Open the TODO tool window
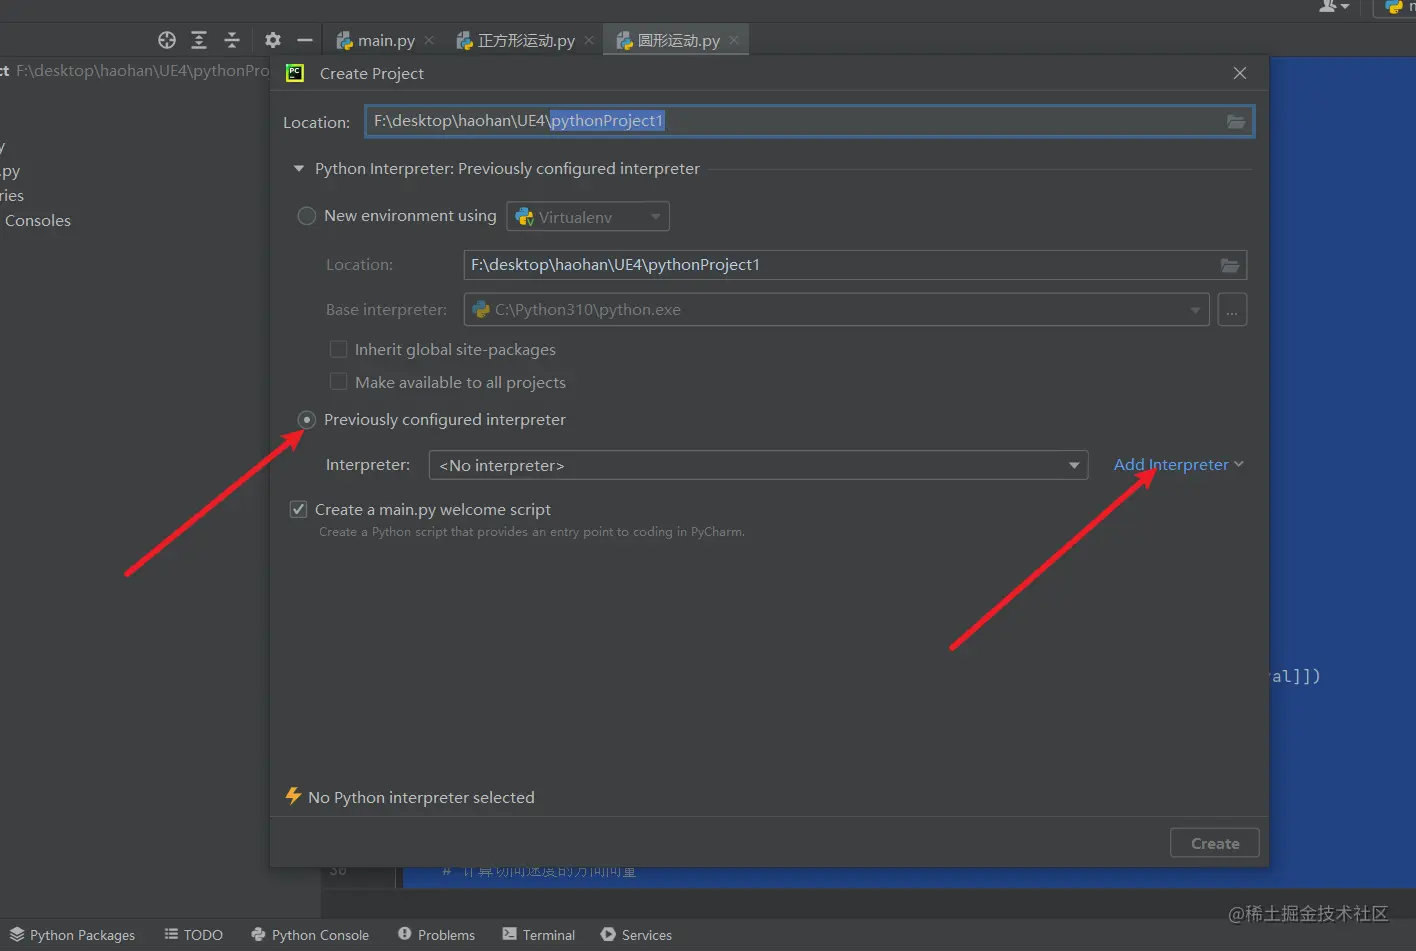This screenshot has width=1416, height=951. (x=194, y=935)
